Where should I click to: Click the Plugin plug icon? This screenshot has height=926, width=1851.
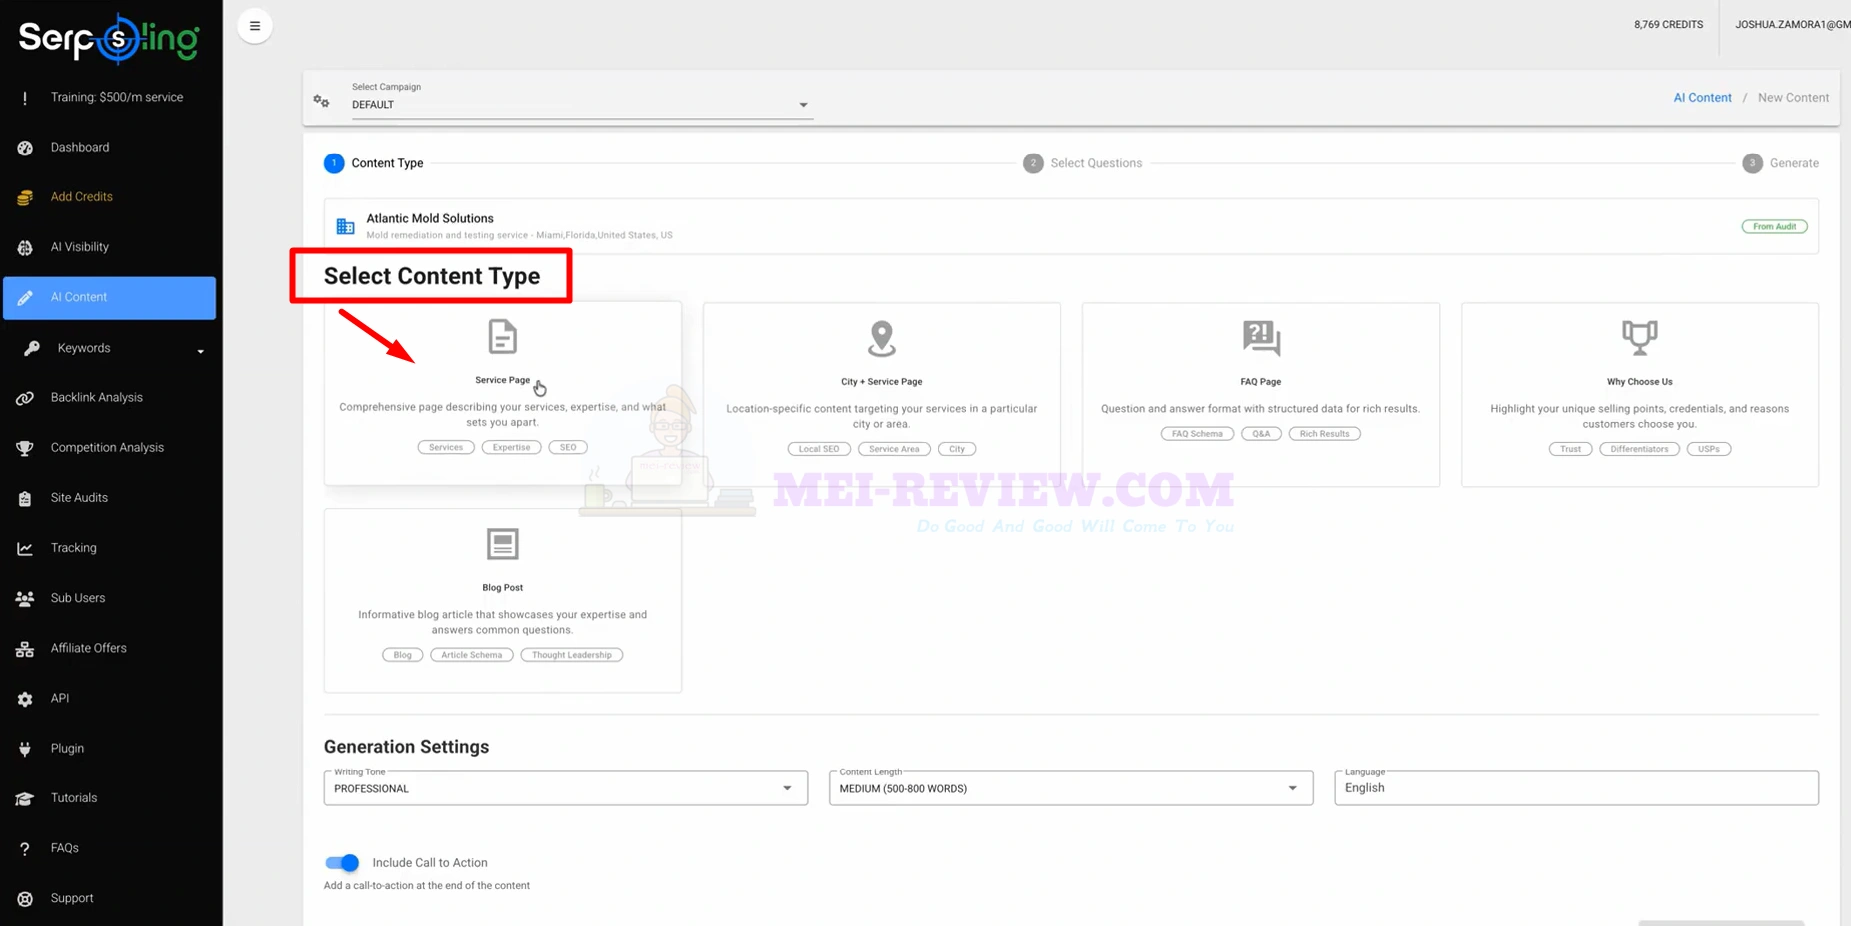(25, 749)
